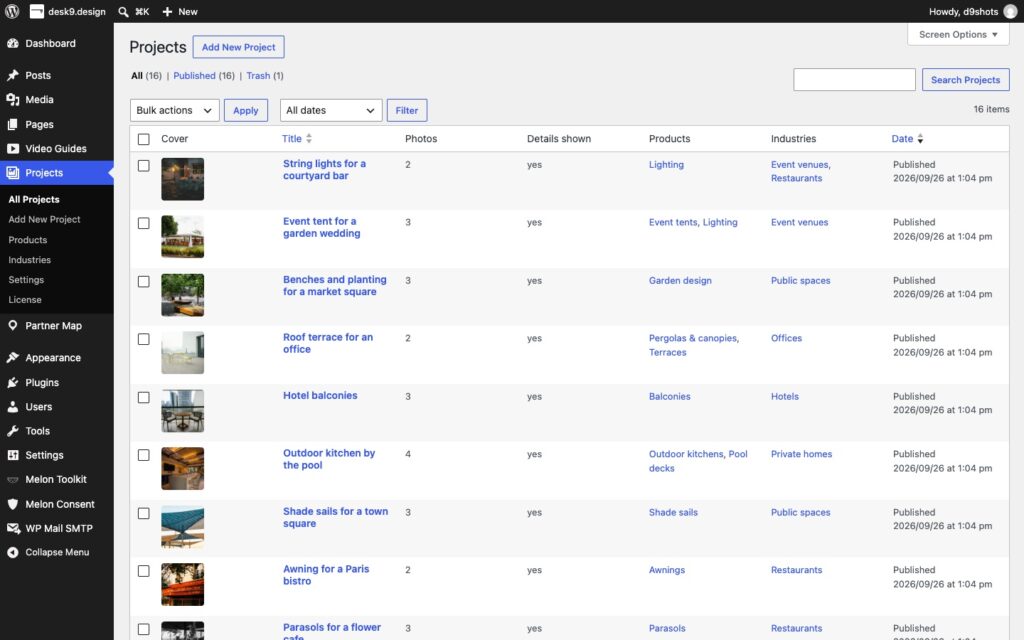This screenshot has width=1024, height=640.
Task: Click the Dashboard gauge icon
Action: point(12,43)
